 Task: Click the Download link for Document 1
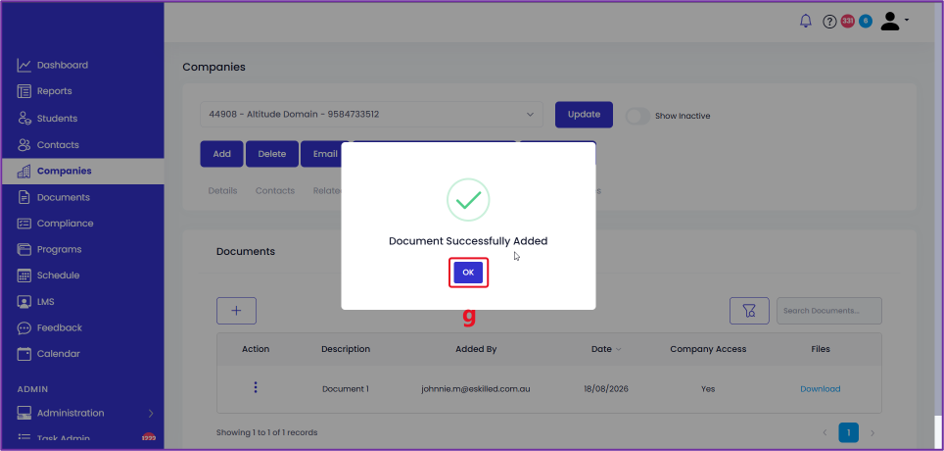820,389
